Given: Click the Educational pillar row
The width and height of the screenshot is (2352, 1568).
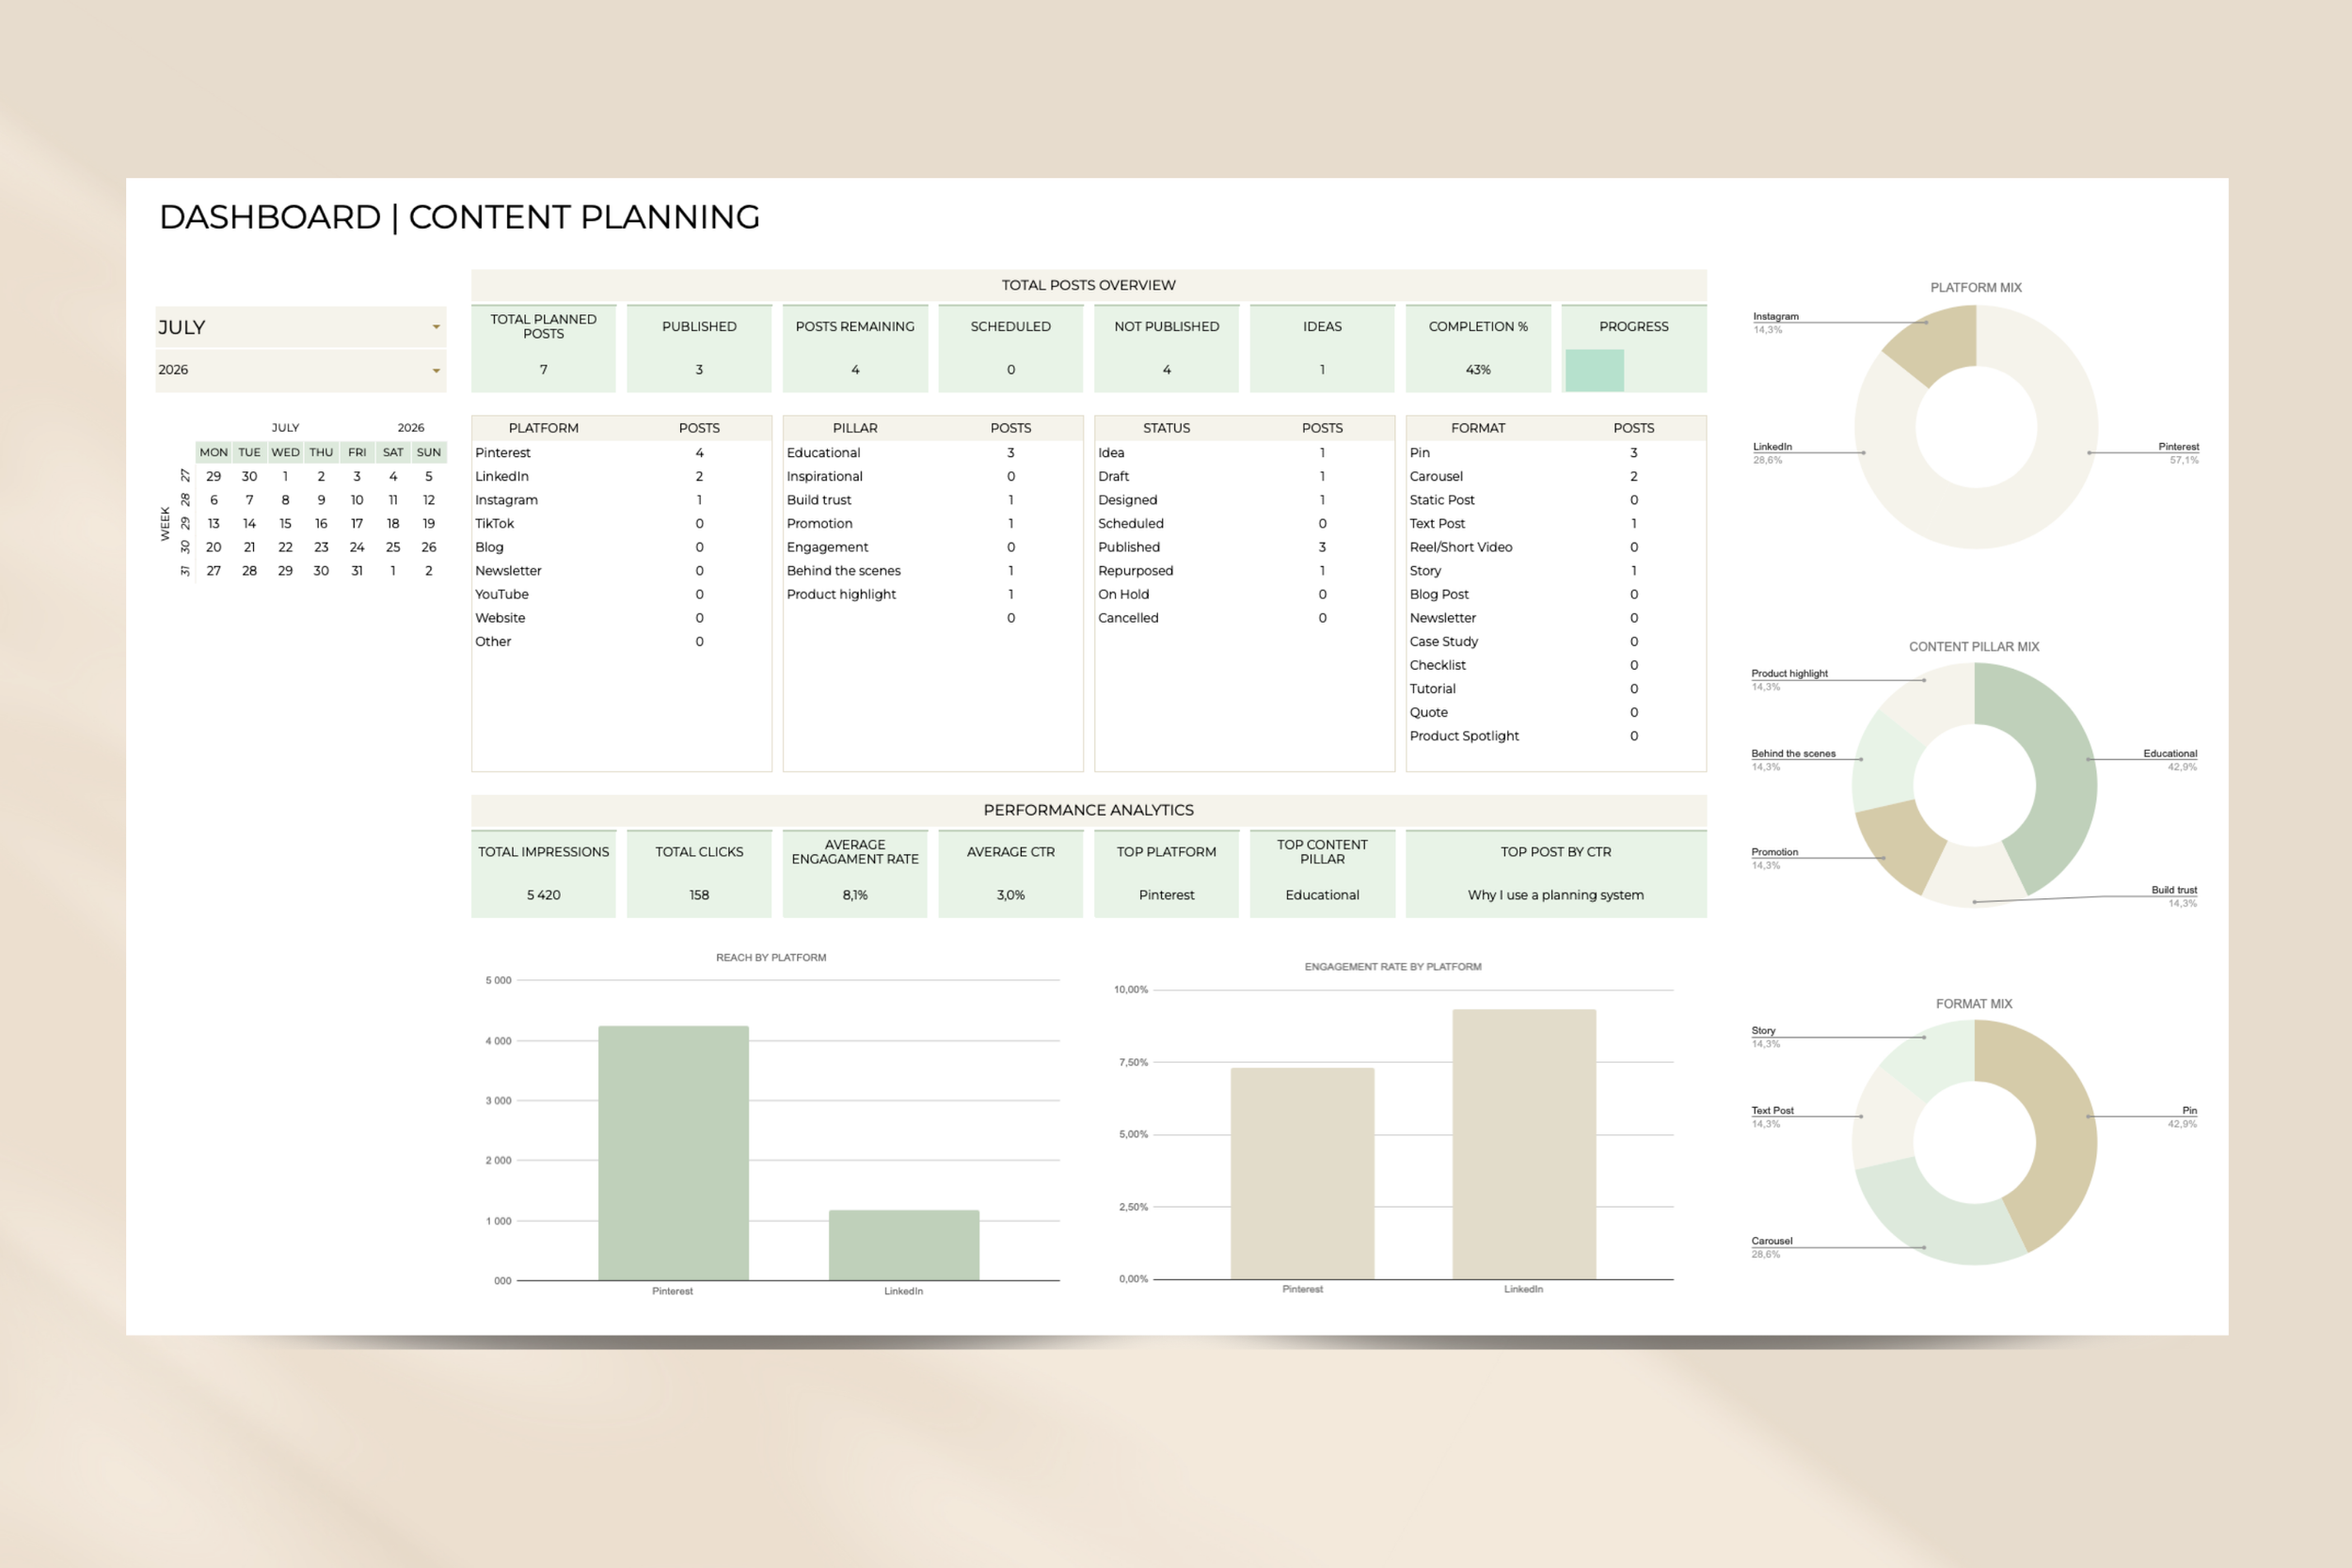Looking at the screenshot, I should point(932,453).
